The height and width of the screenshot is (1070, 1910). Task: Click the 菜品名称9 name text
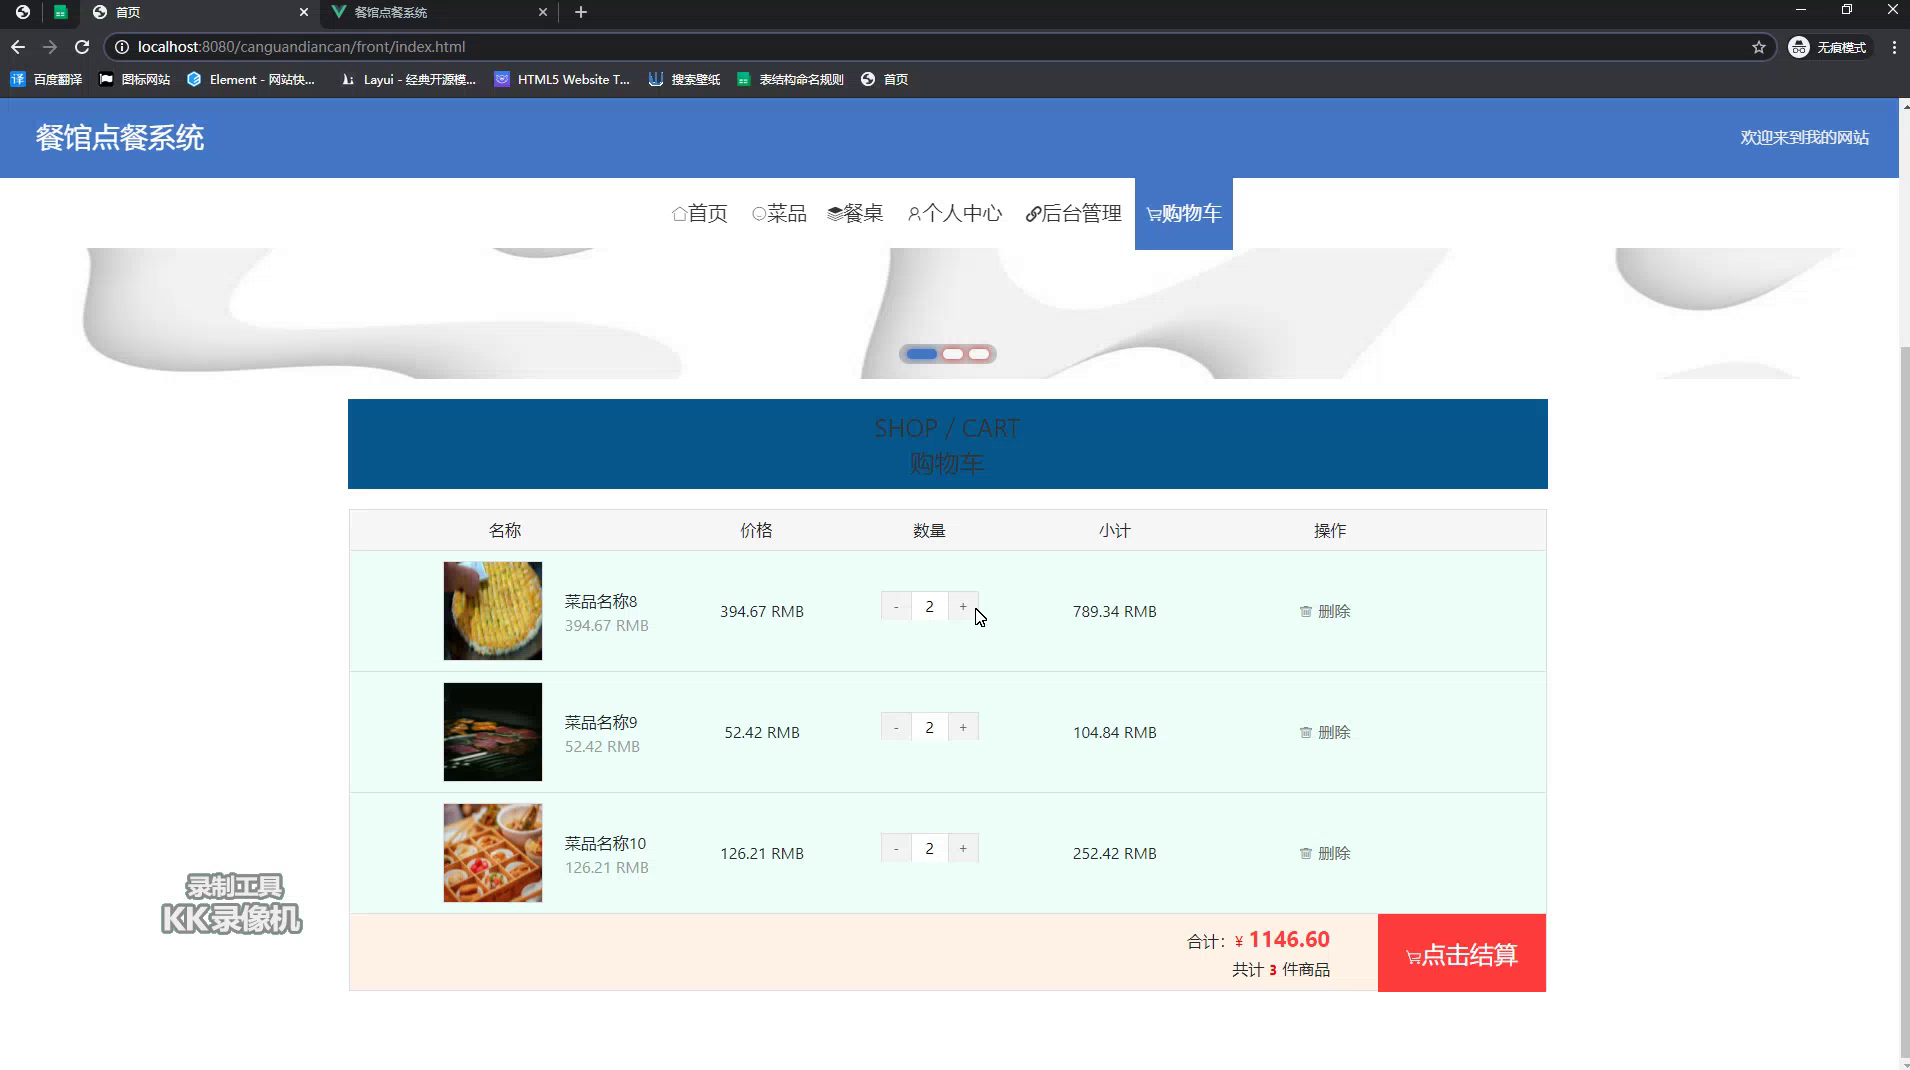tap(601, 722)
